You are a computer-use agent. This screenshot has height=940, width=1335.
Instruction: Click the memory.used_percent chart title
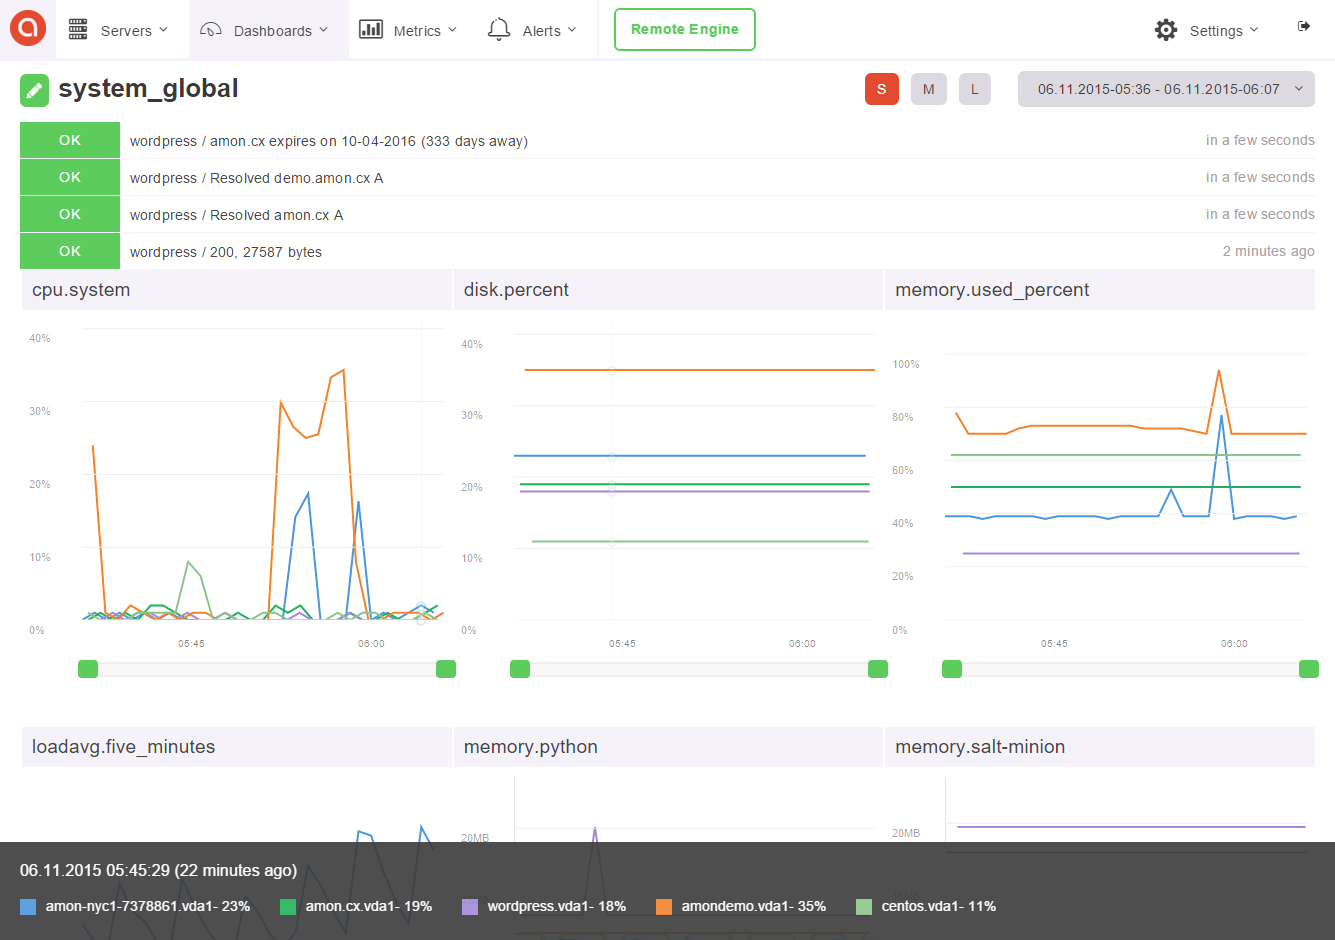point(992,290)
